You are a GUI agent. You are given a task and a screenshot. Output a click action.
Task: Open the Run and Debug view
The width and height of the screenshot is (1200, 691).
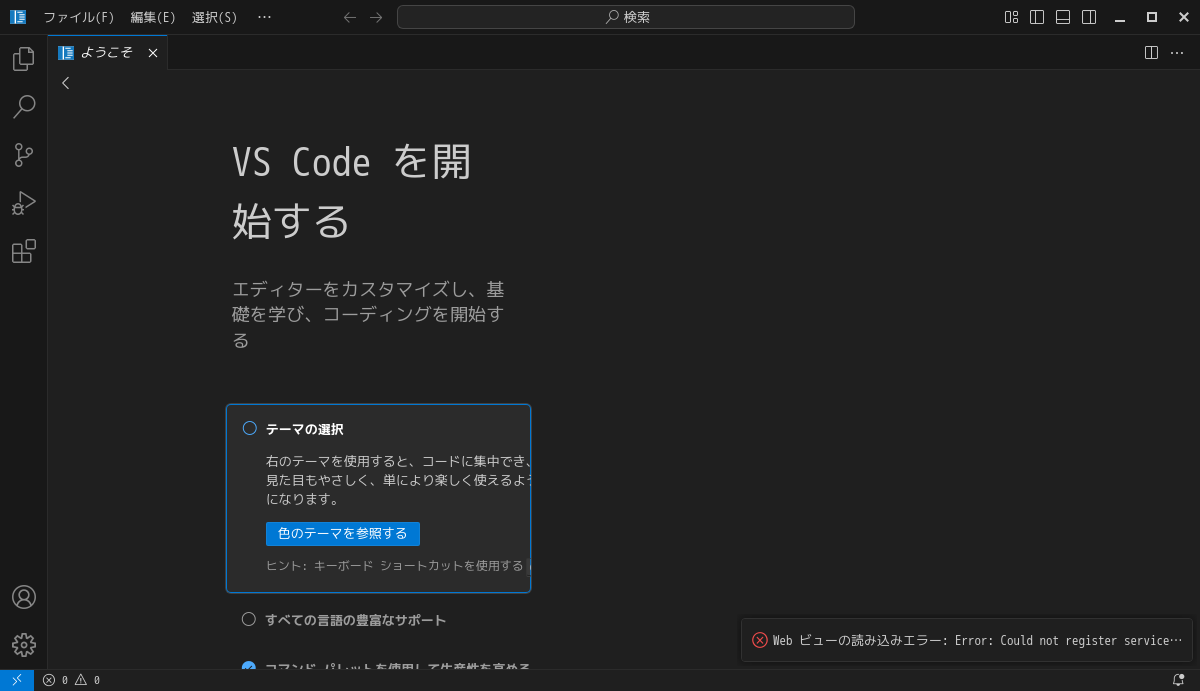click(x=24, y=203)
